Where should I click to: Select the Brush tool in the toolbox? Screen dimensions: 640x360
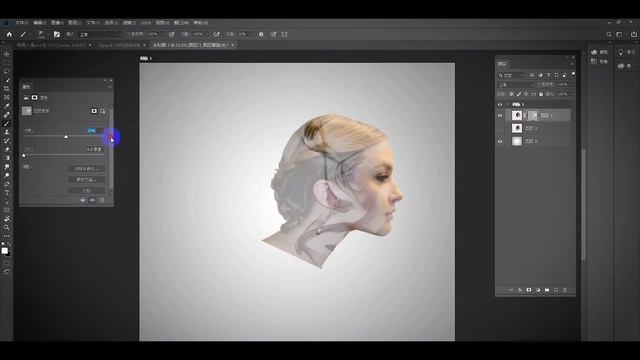click(x=7, y=124)
